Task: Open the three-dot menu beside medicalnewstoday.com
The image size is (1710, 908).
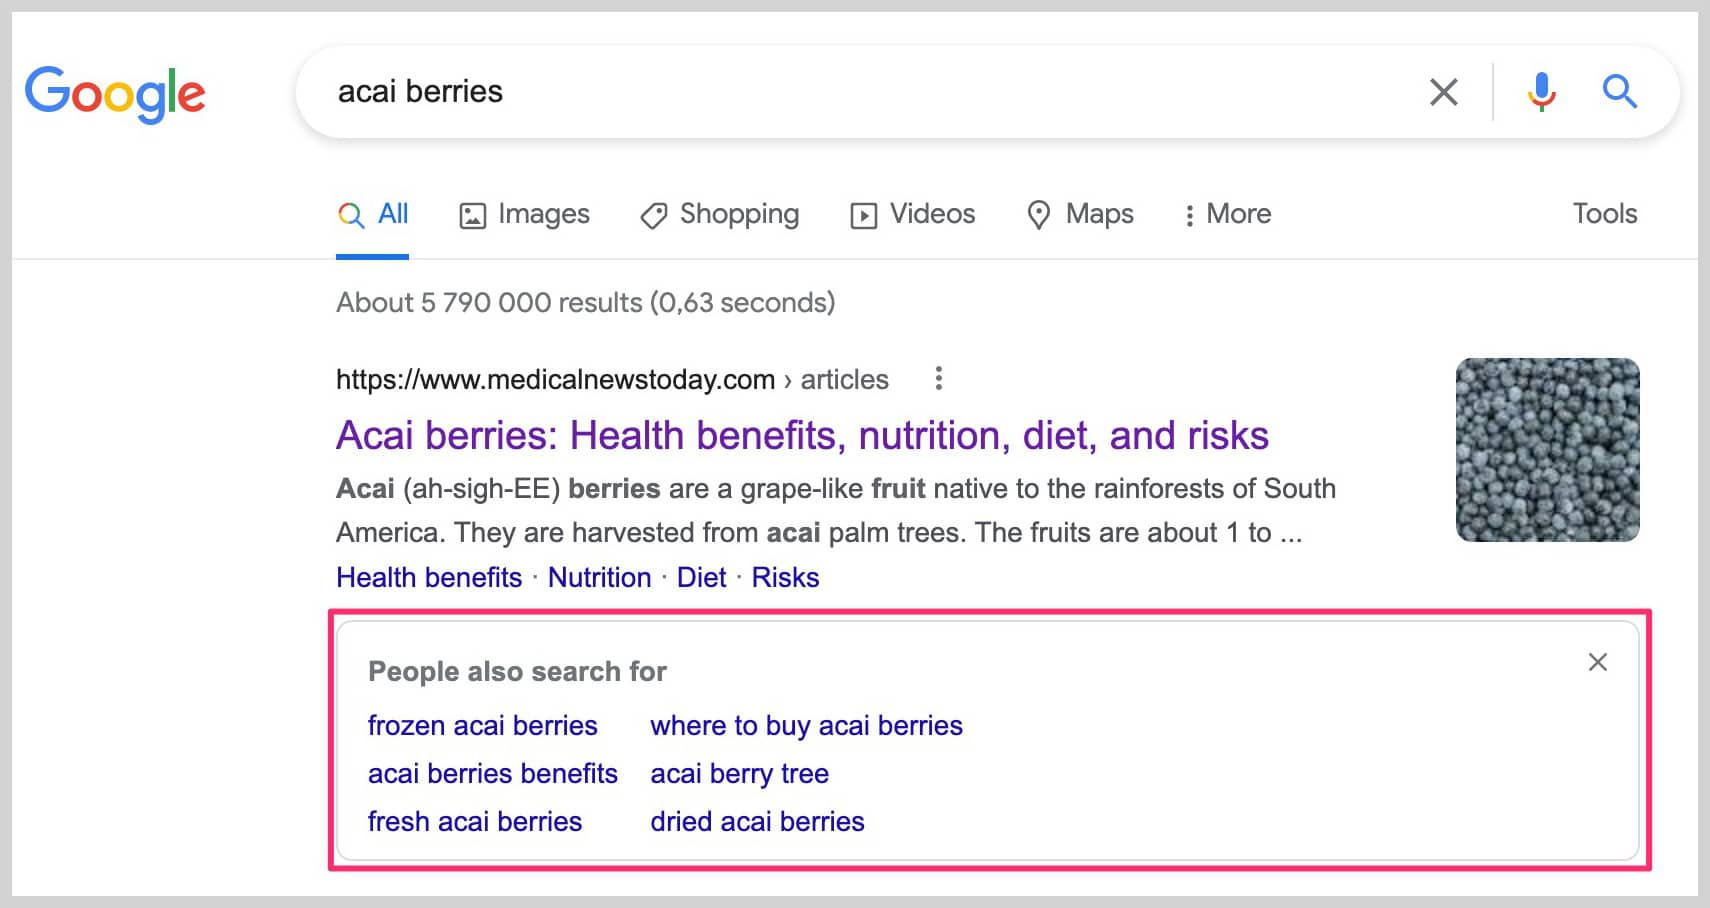Action: (939, 379)
